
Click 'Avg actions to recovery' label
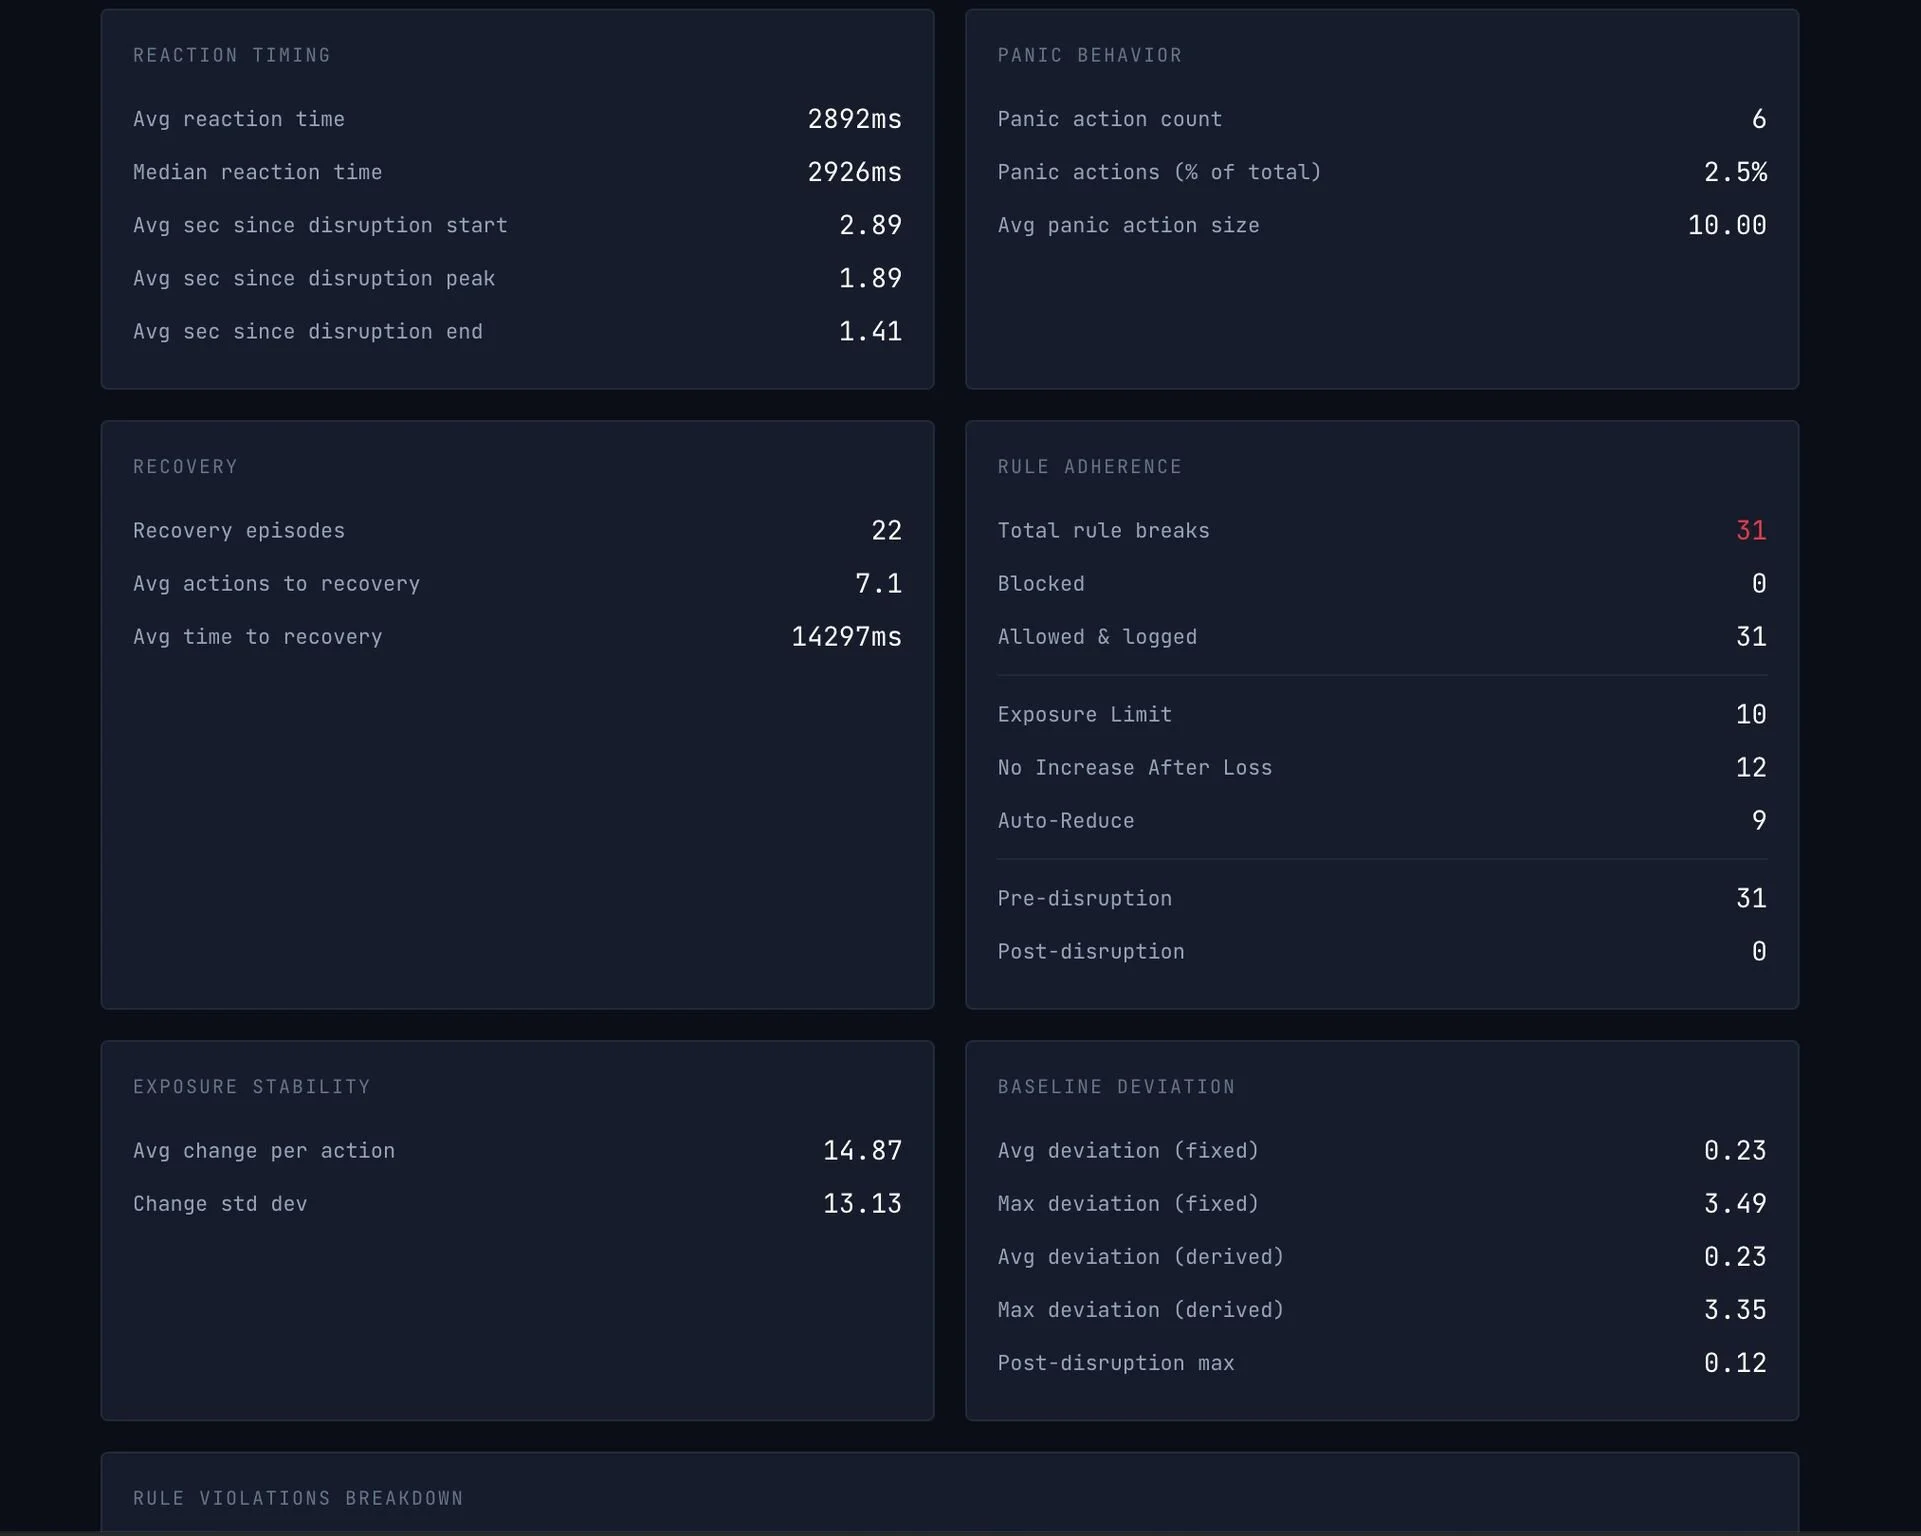(276, 584)
